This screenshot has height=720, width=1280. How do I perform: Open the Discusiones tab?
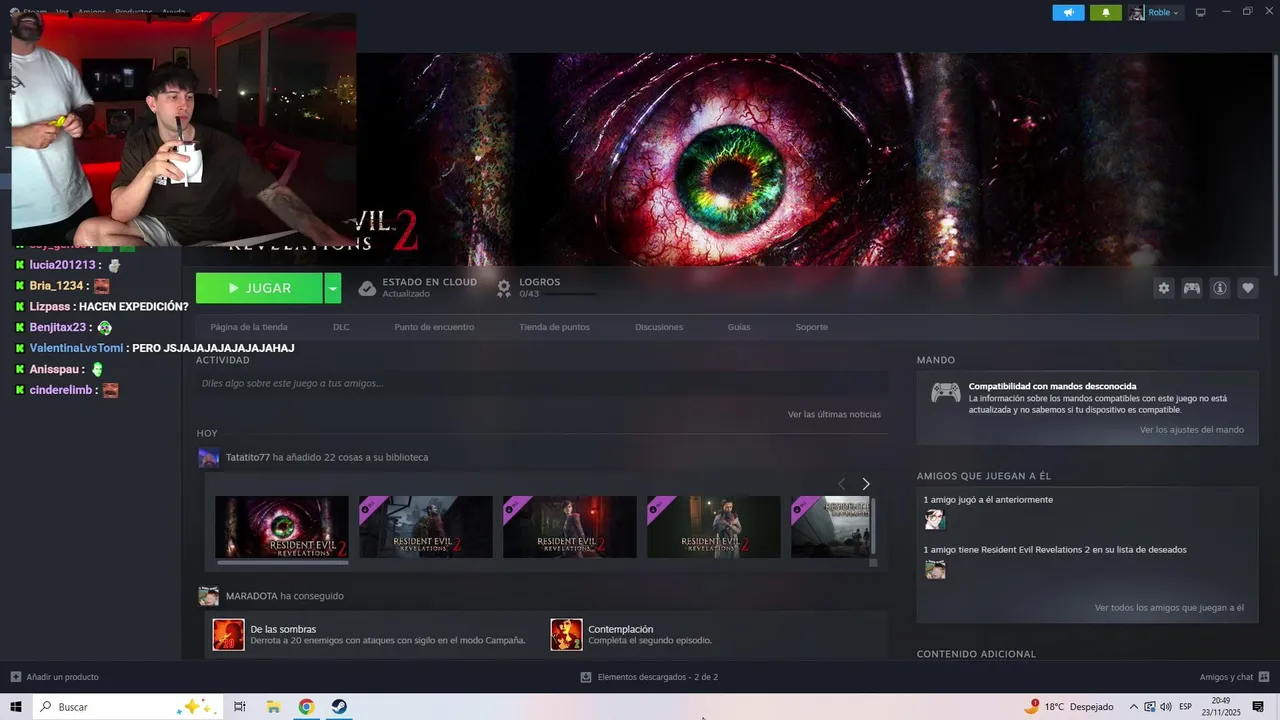point(659,327)
